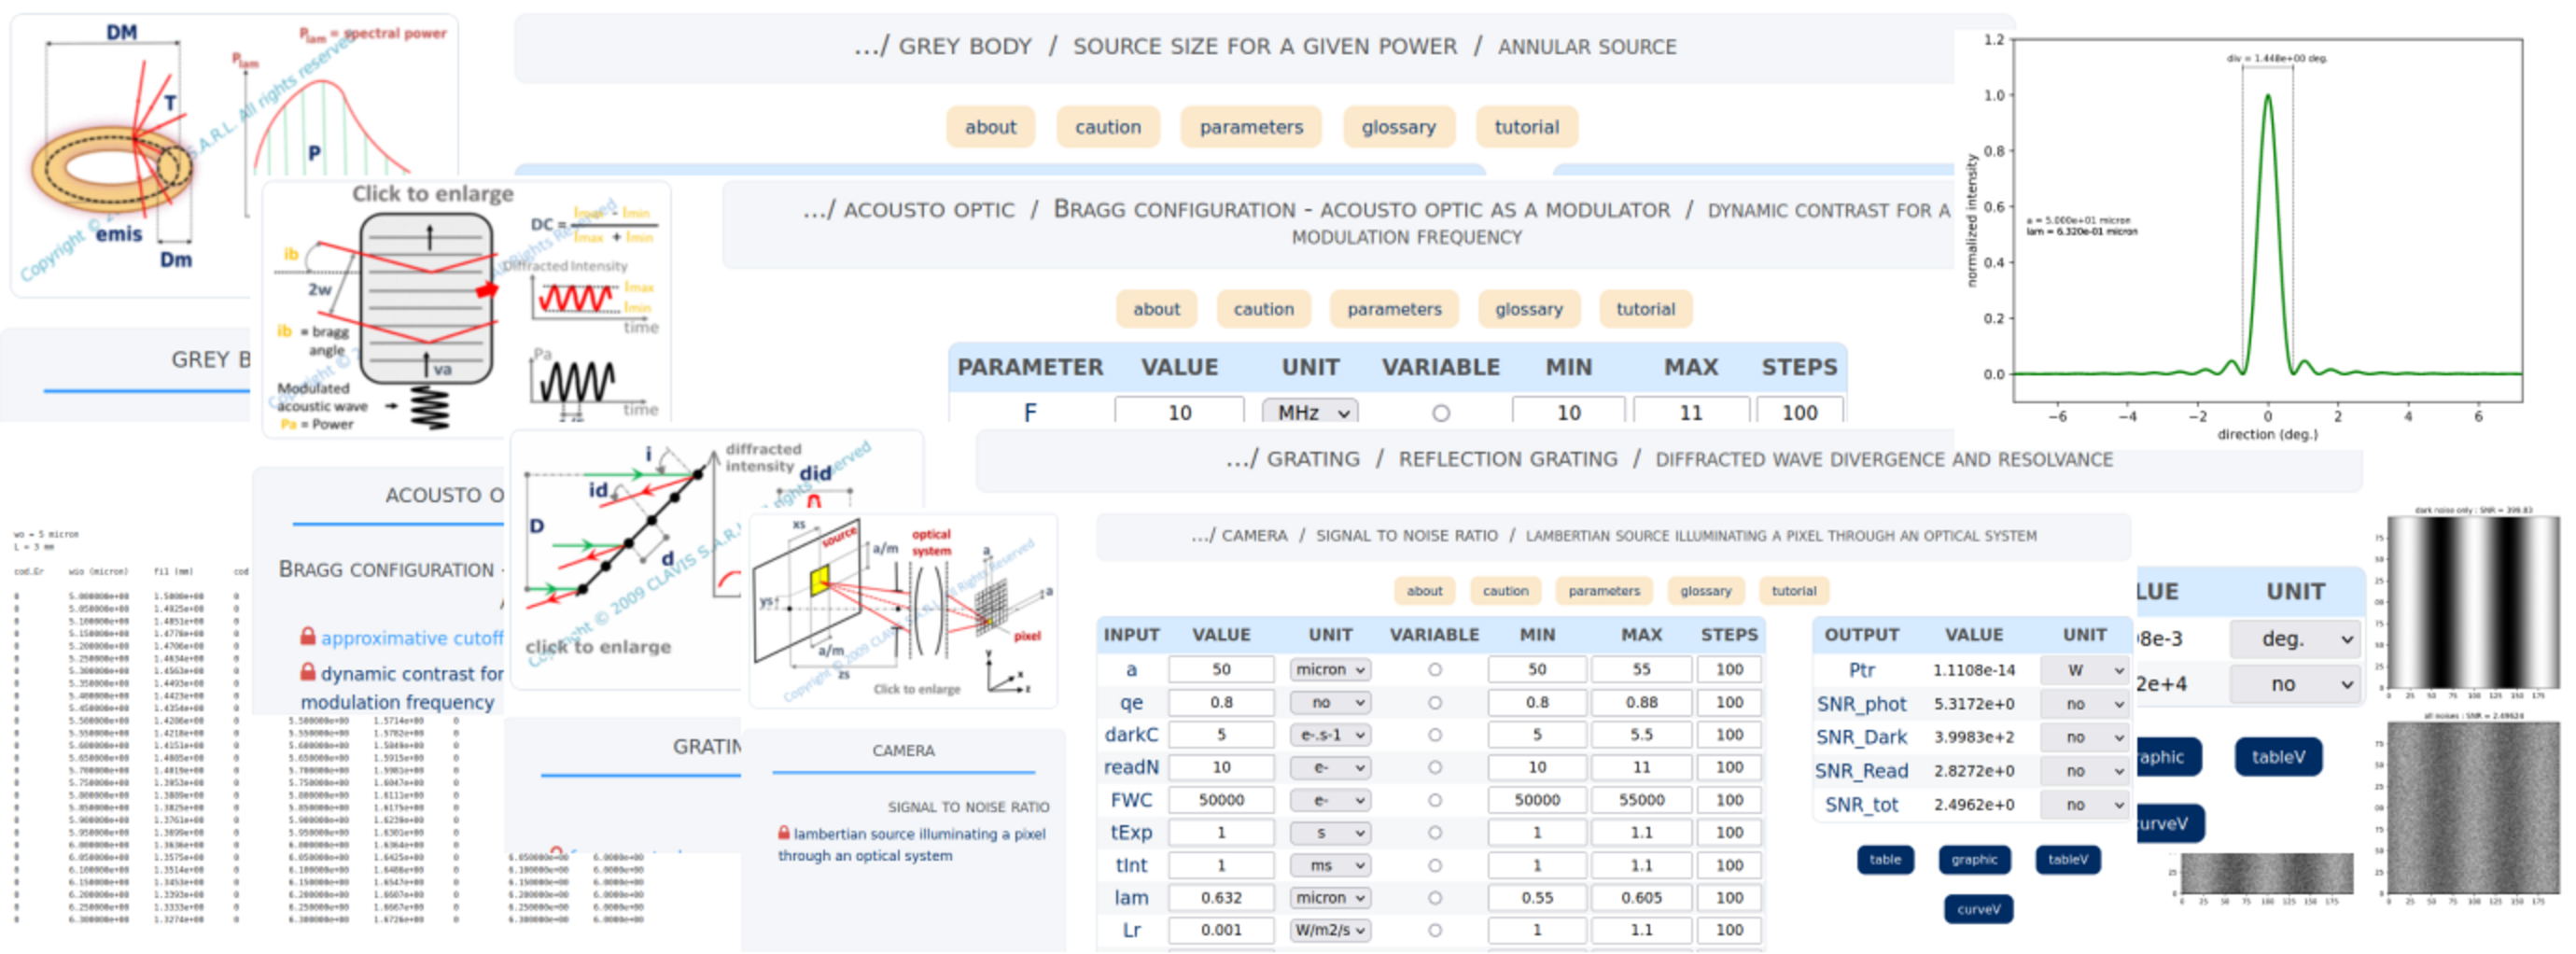Open the ms unit dropdown for tInt
Screen dimensions: 2576x954
pos(1330,865)
